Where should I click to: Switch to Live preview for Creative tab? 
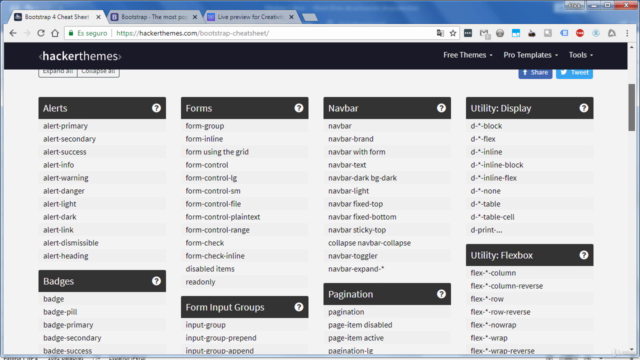point(250,17)
